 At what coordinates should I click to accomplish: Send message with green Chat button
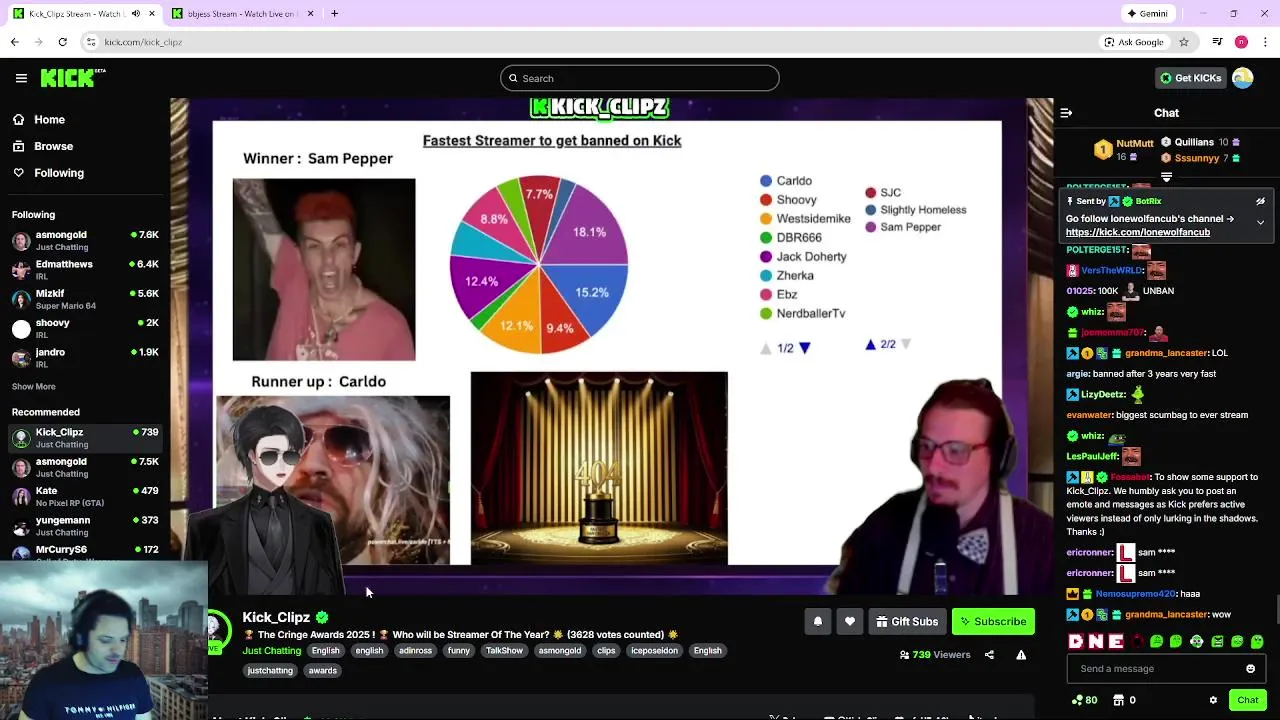[1247, 700]
